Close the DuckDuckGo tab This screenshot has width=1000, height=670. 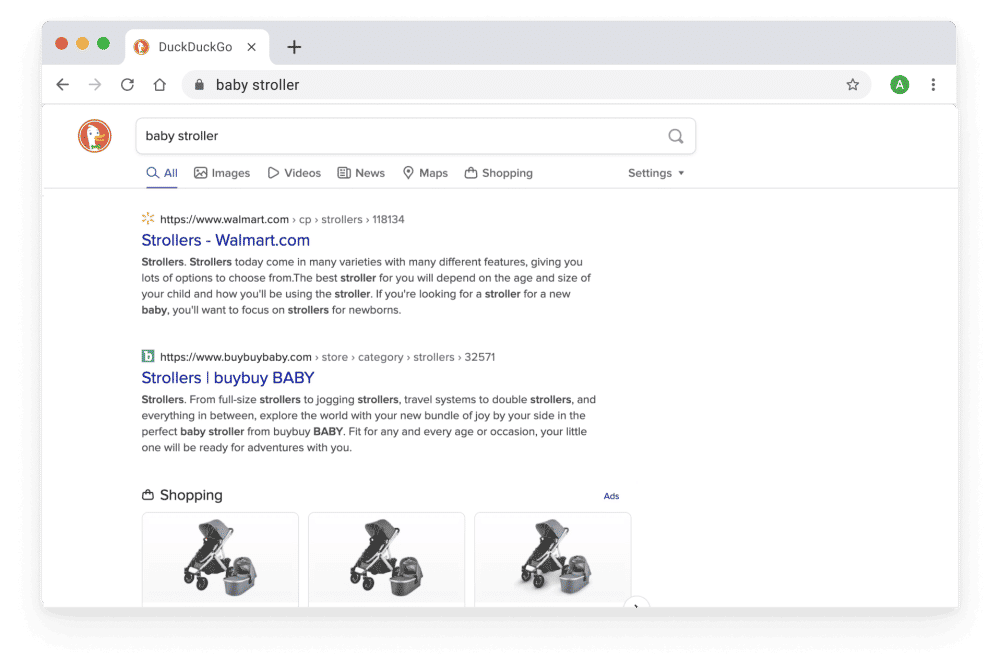pos(252,47)
